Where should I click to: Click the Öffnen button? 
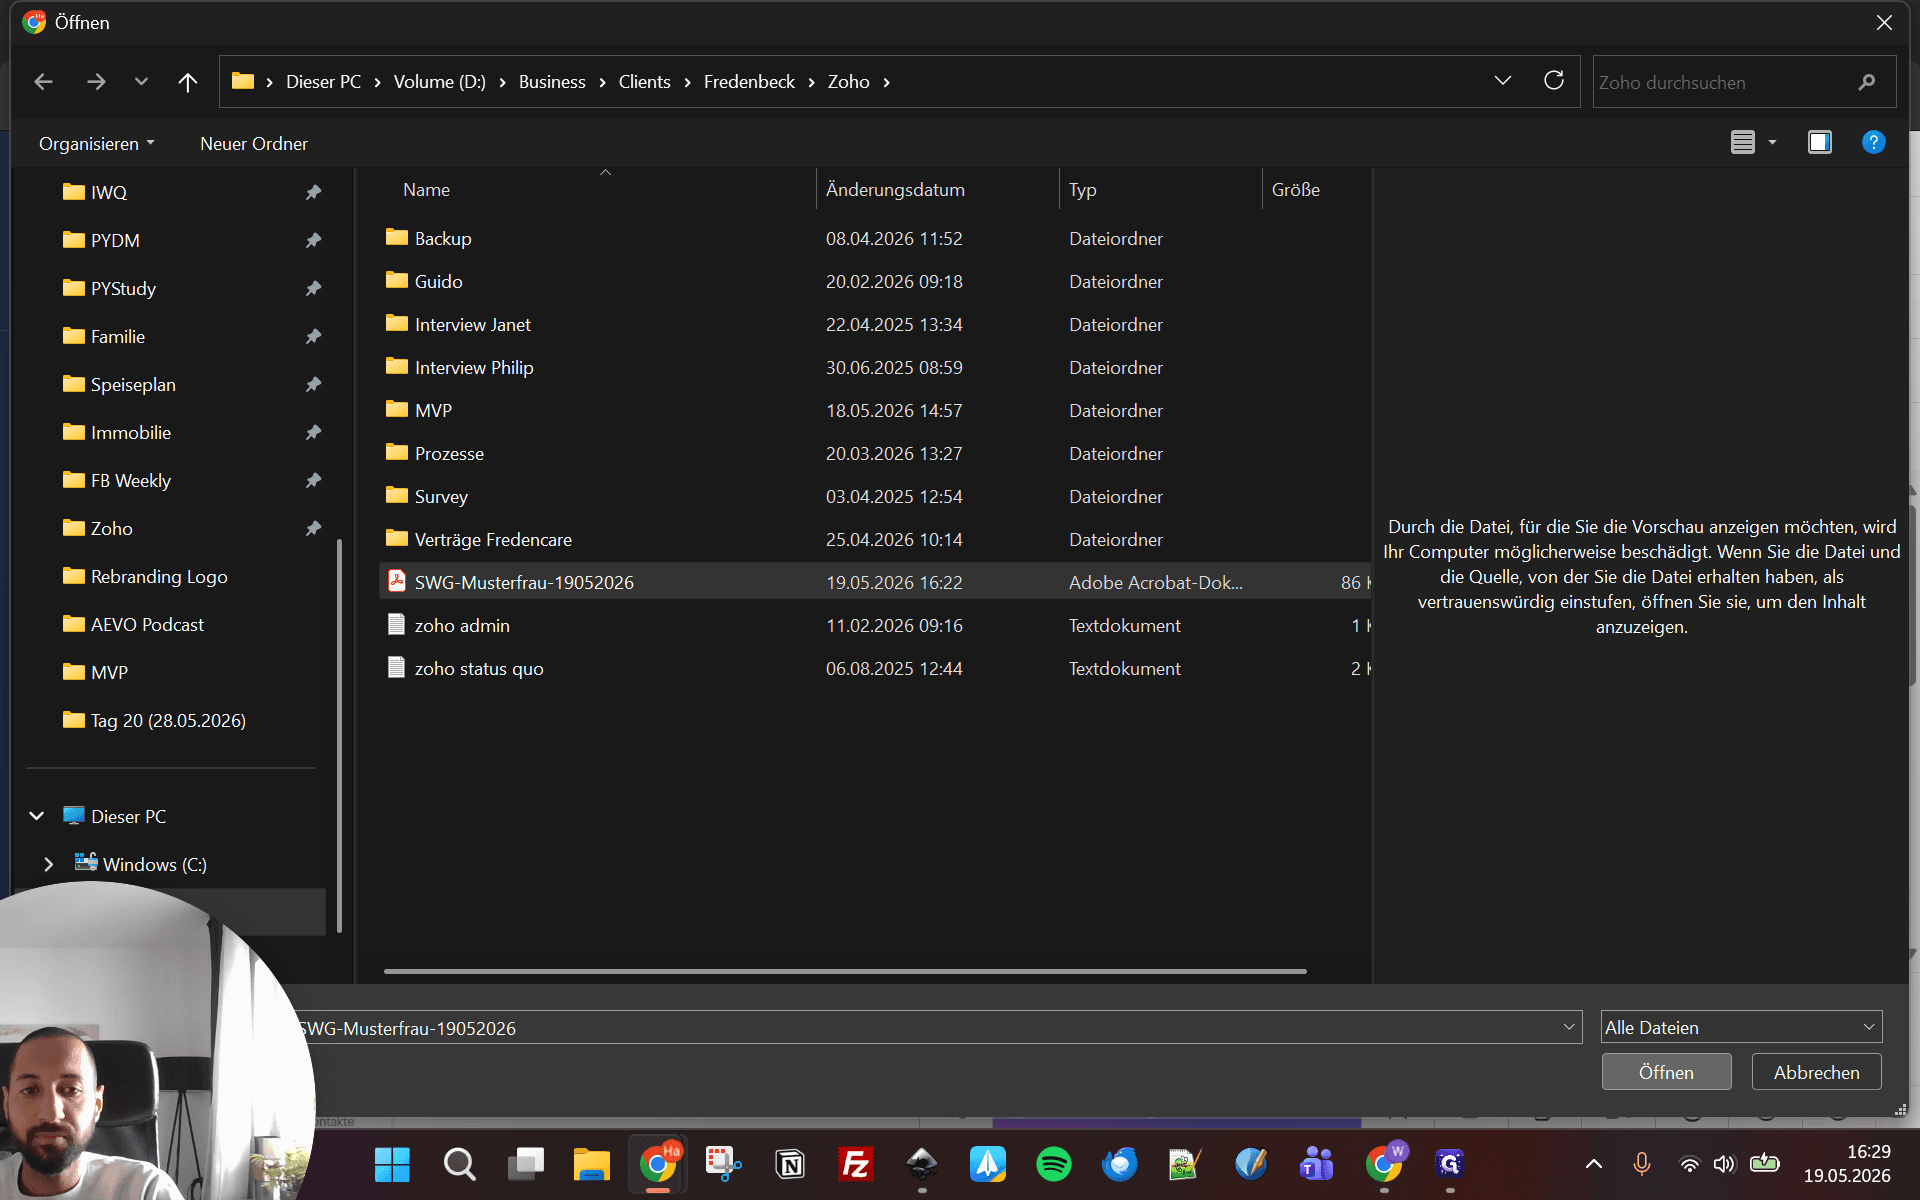point(1666,1072)
